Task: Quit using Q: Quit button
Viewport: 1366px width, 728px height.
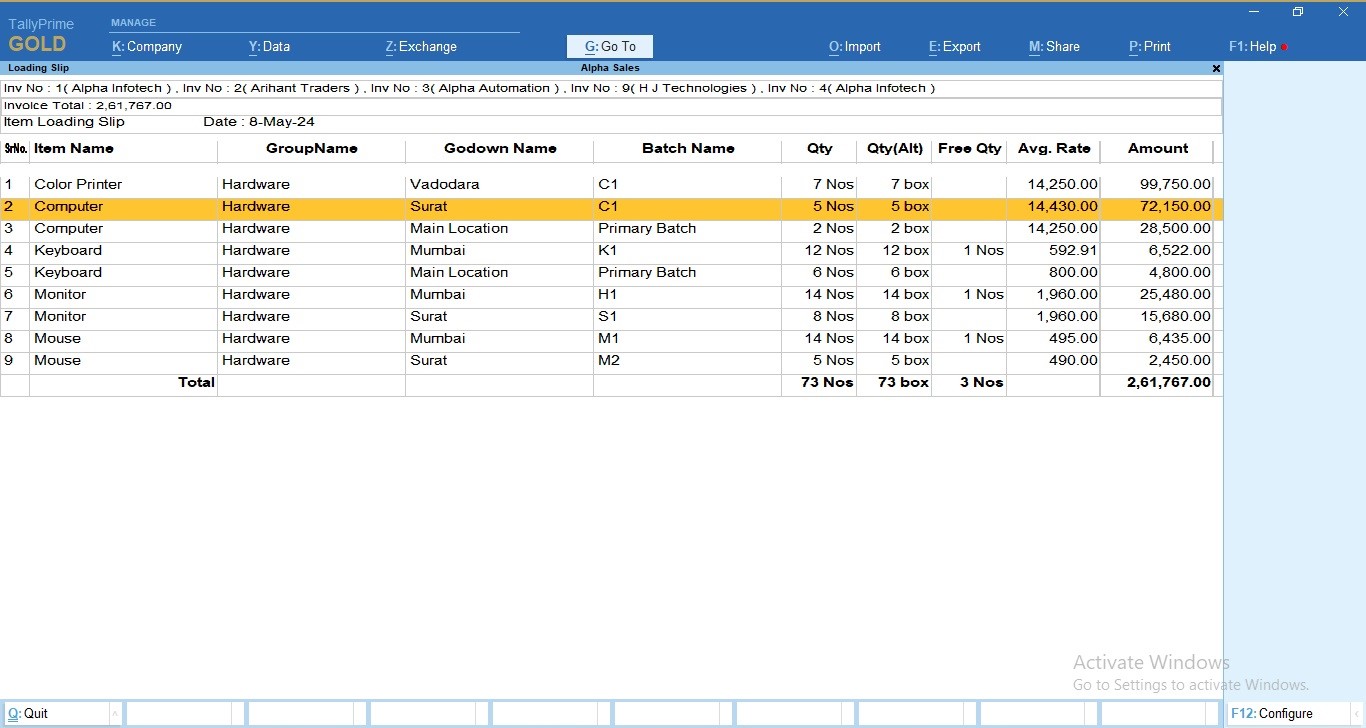Action: pyautogui.click(x=30, y=713)
